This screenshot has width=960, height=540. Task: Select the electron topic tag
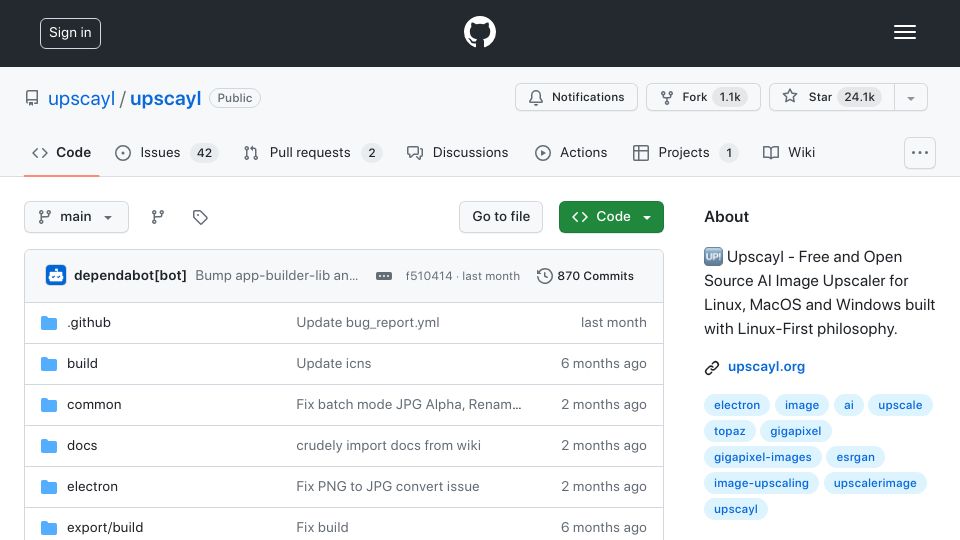pos(737,405)
